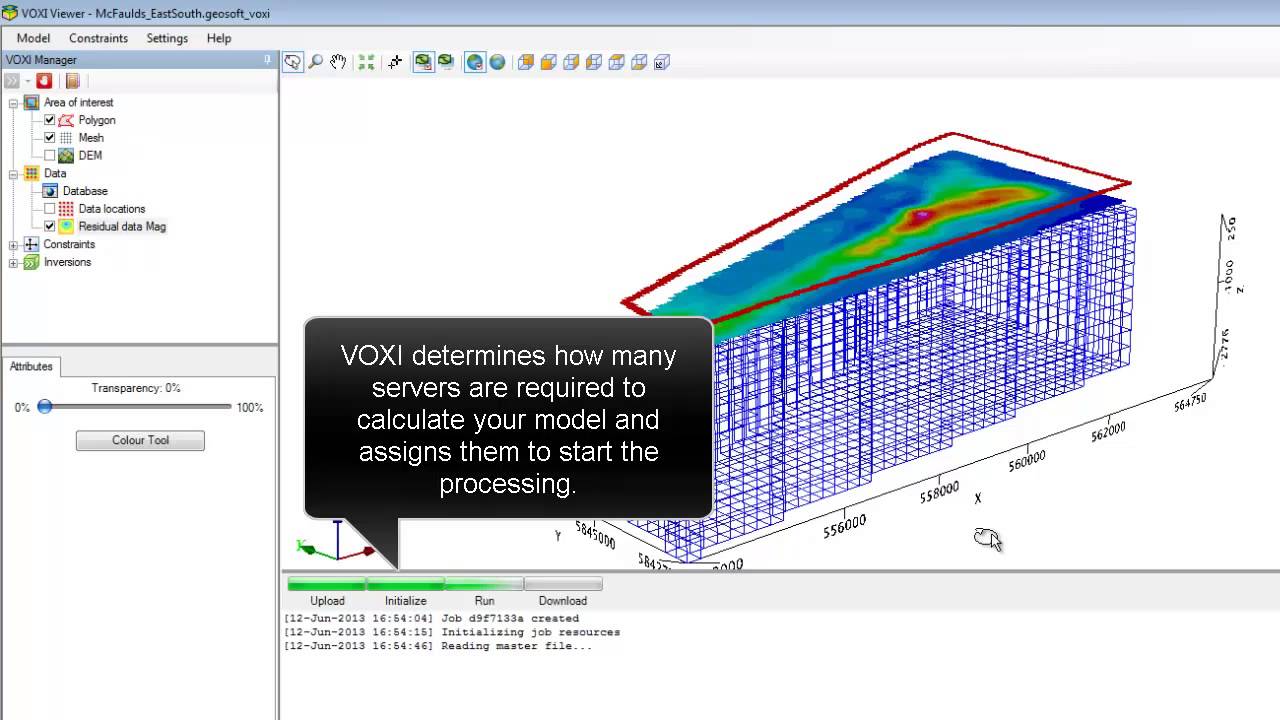Click the globe icon with red badge

[x=475, y=62]
